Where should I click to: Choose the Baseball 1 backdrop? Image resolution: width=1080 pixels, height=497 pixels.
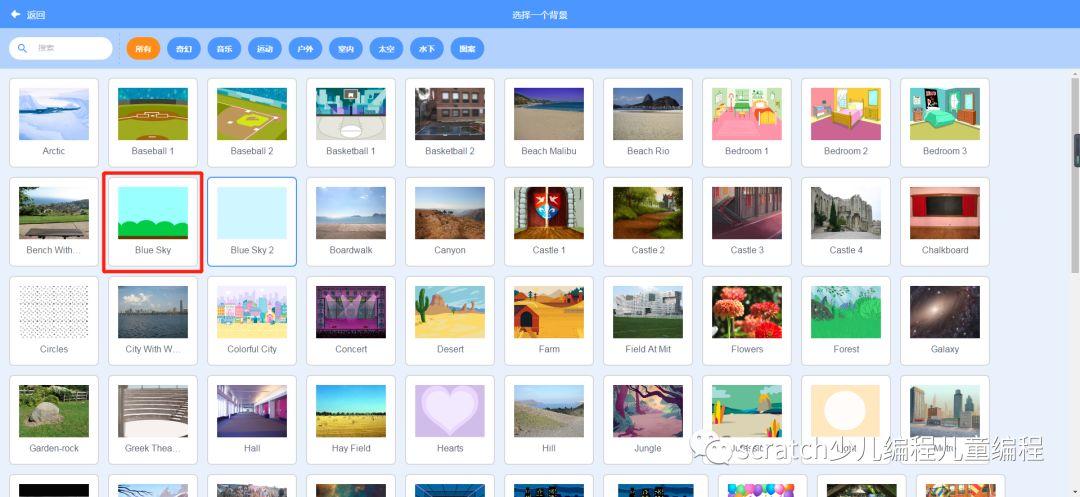[x=153, y=123]
